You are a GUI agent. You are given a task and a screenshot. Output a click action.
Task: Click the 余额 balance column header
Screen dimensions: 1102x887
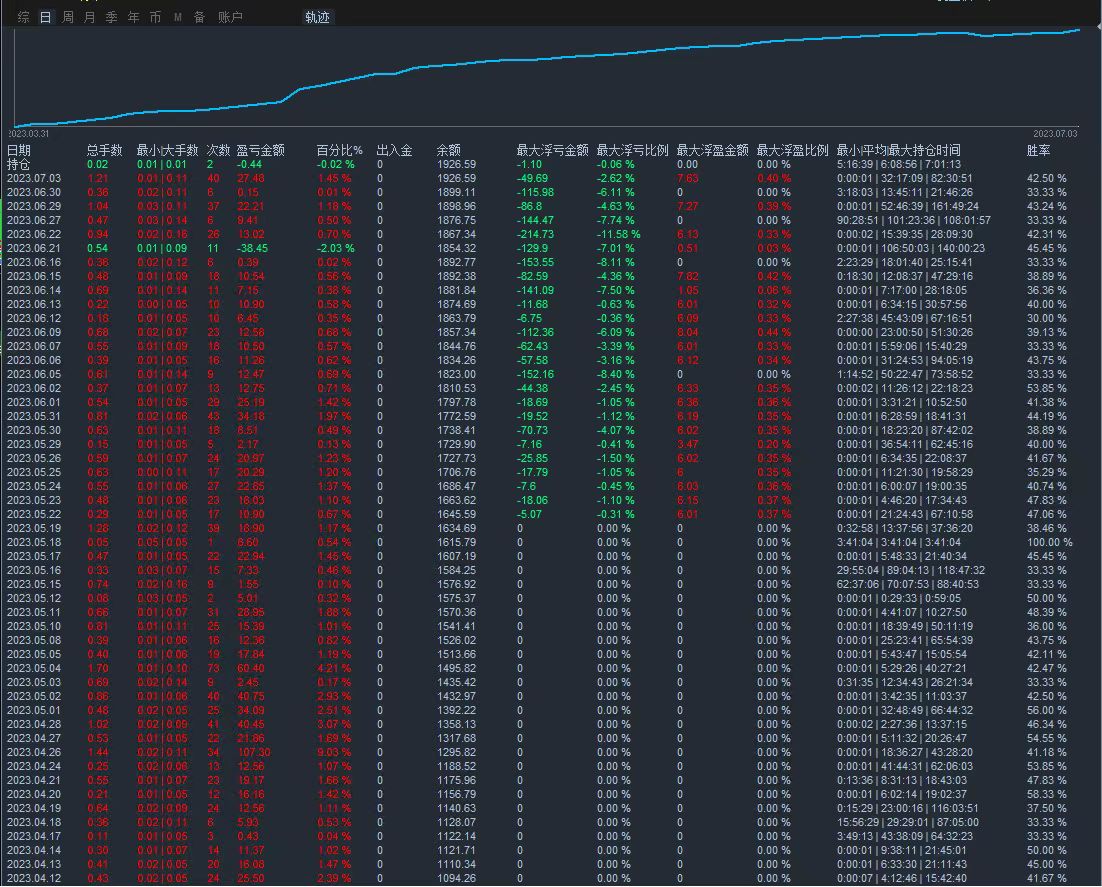(449, 150)
